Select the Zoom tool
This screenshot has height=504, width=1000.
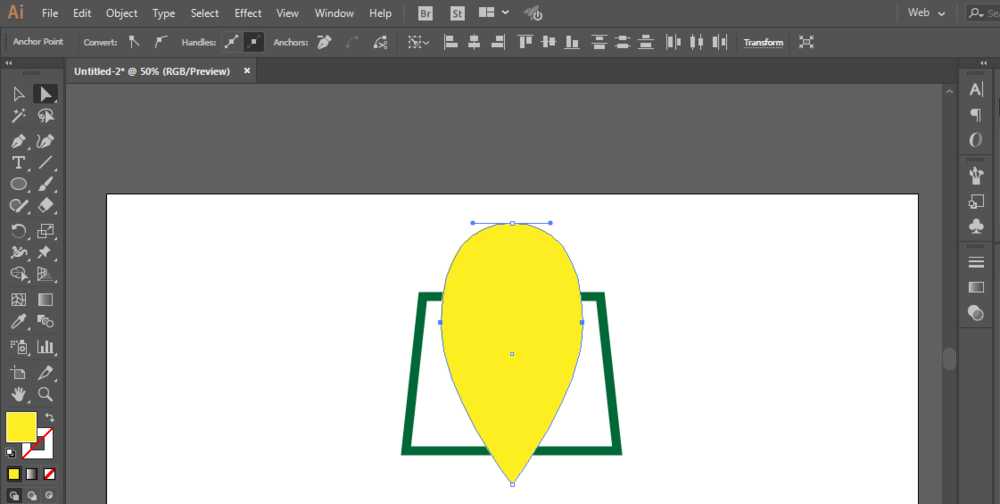pyautogui.click(x=45, y=394)
